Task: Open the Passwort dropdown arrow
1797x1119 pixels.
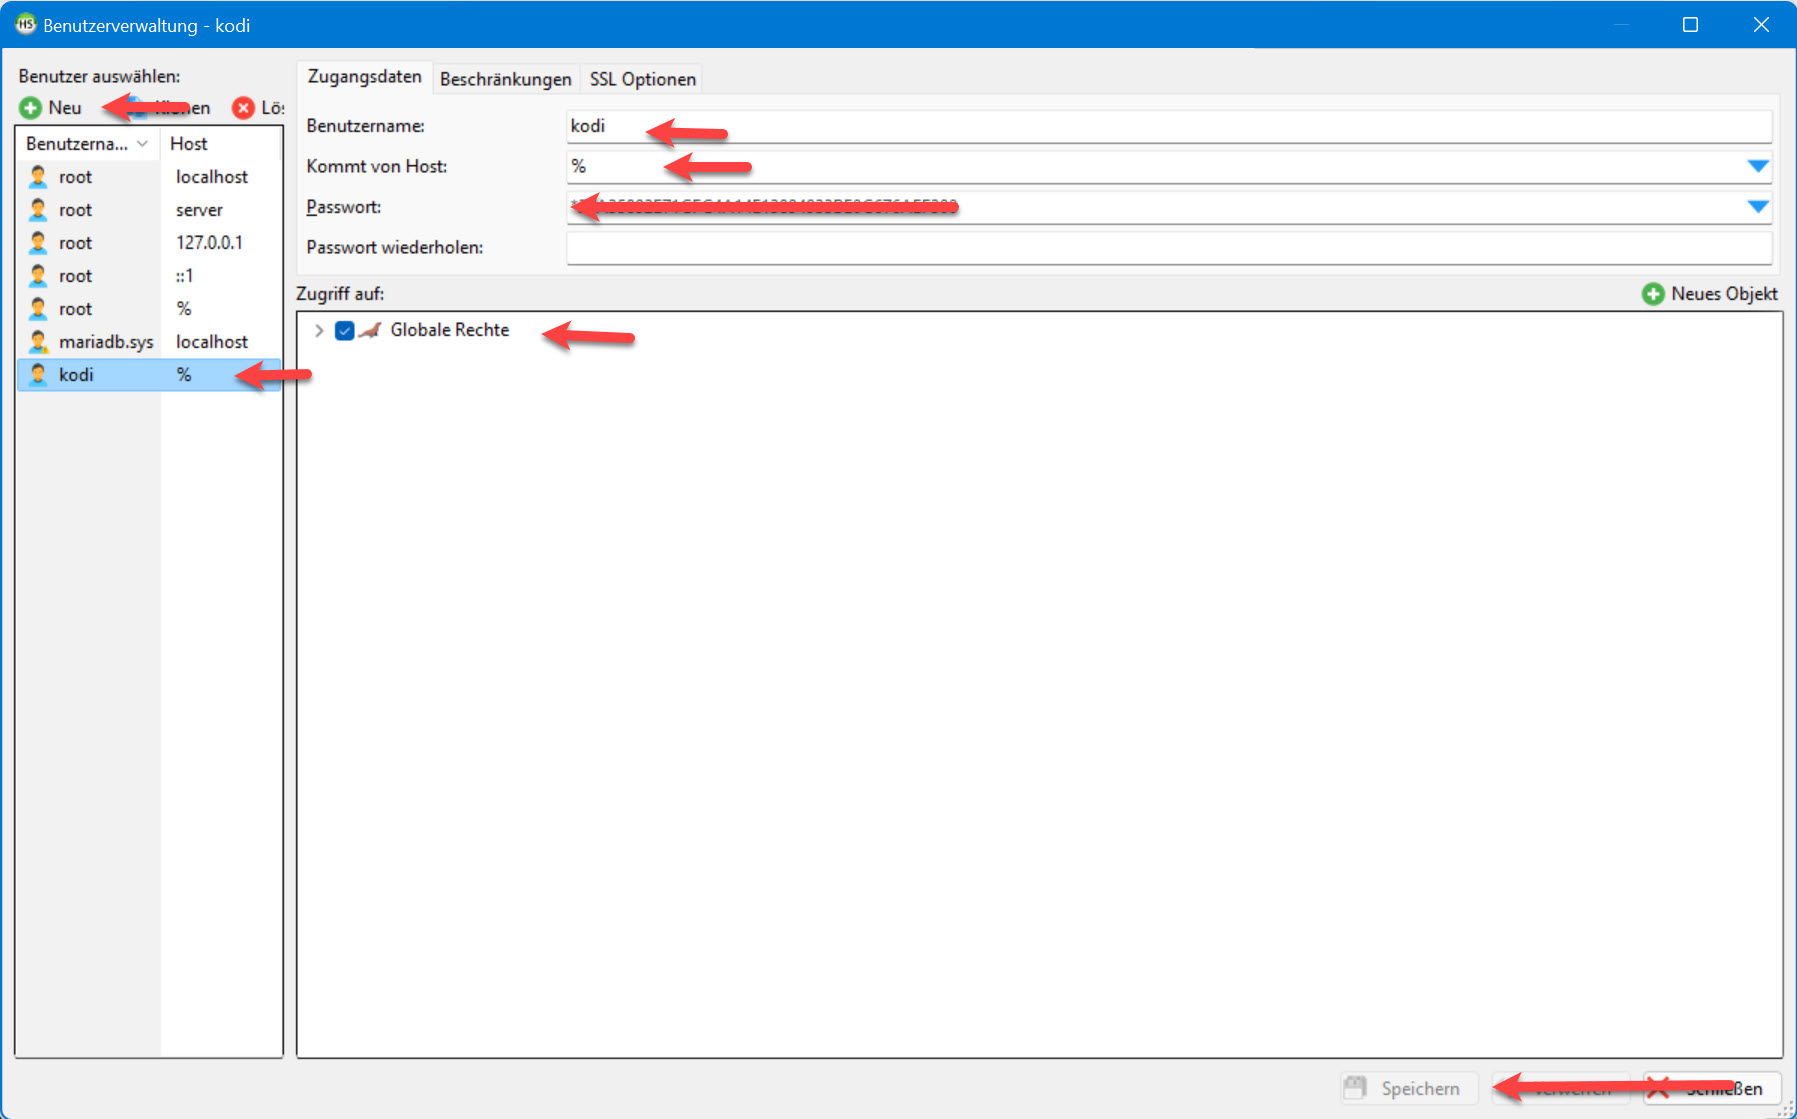Action: pos(1758,207)
